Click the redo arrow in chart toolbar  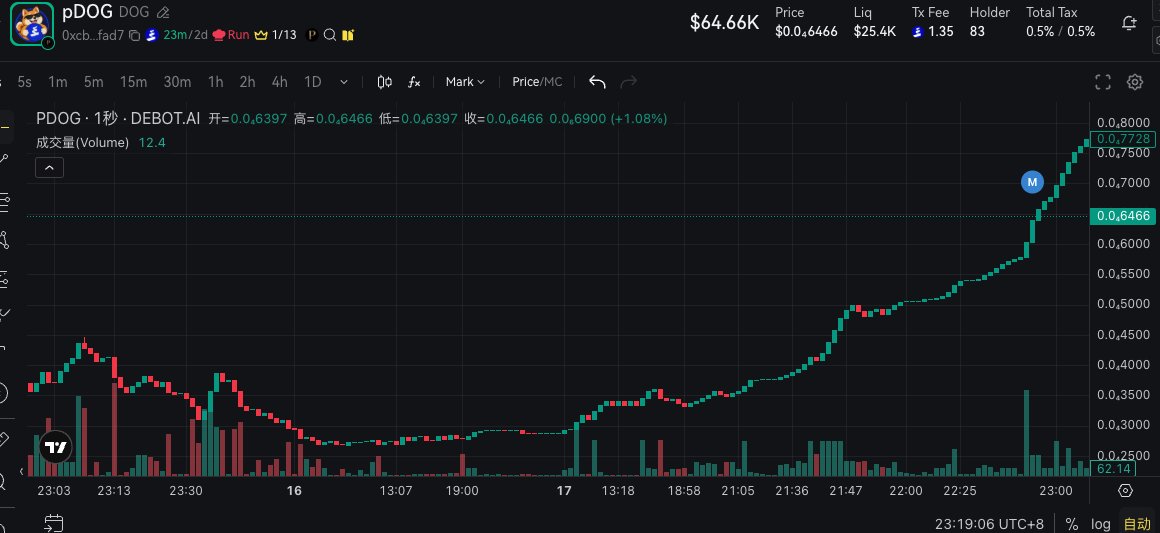pos(628,82)
